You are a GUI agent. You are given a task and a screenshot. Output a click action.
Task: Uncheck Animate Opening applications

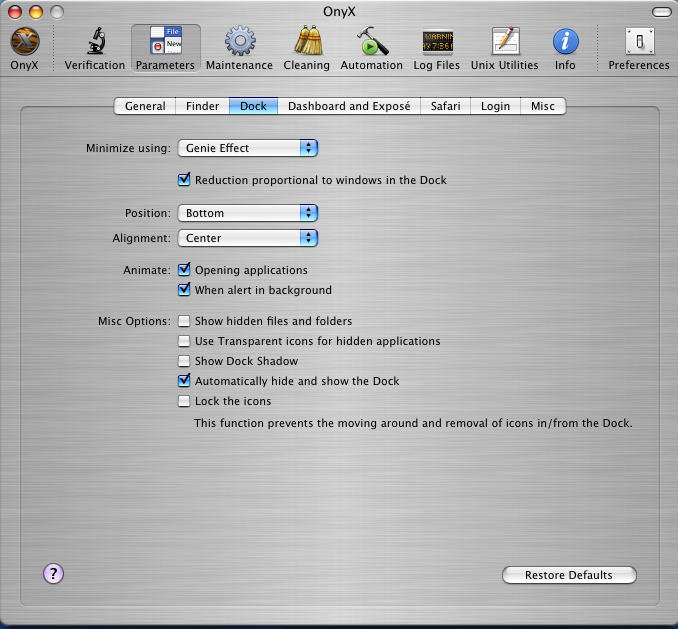pos(184,270)
